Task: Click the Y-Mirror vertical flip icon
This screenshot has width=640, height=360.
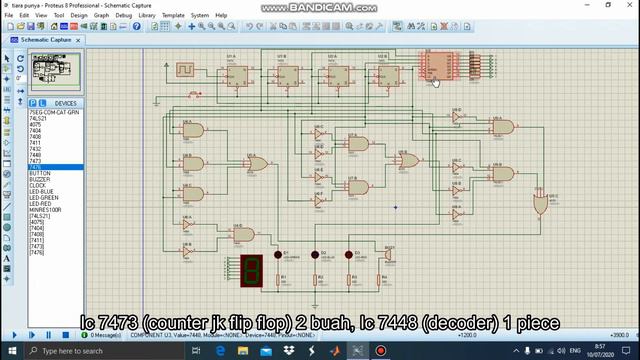Action: pos(20,101)
